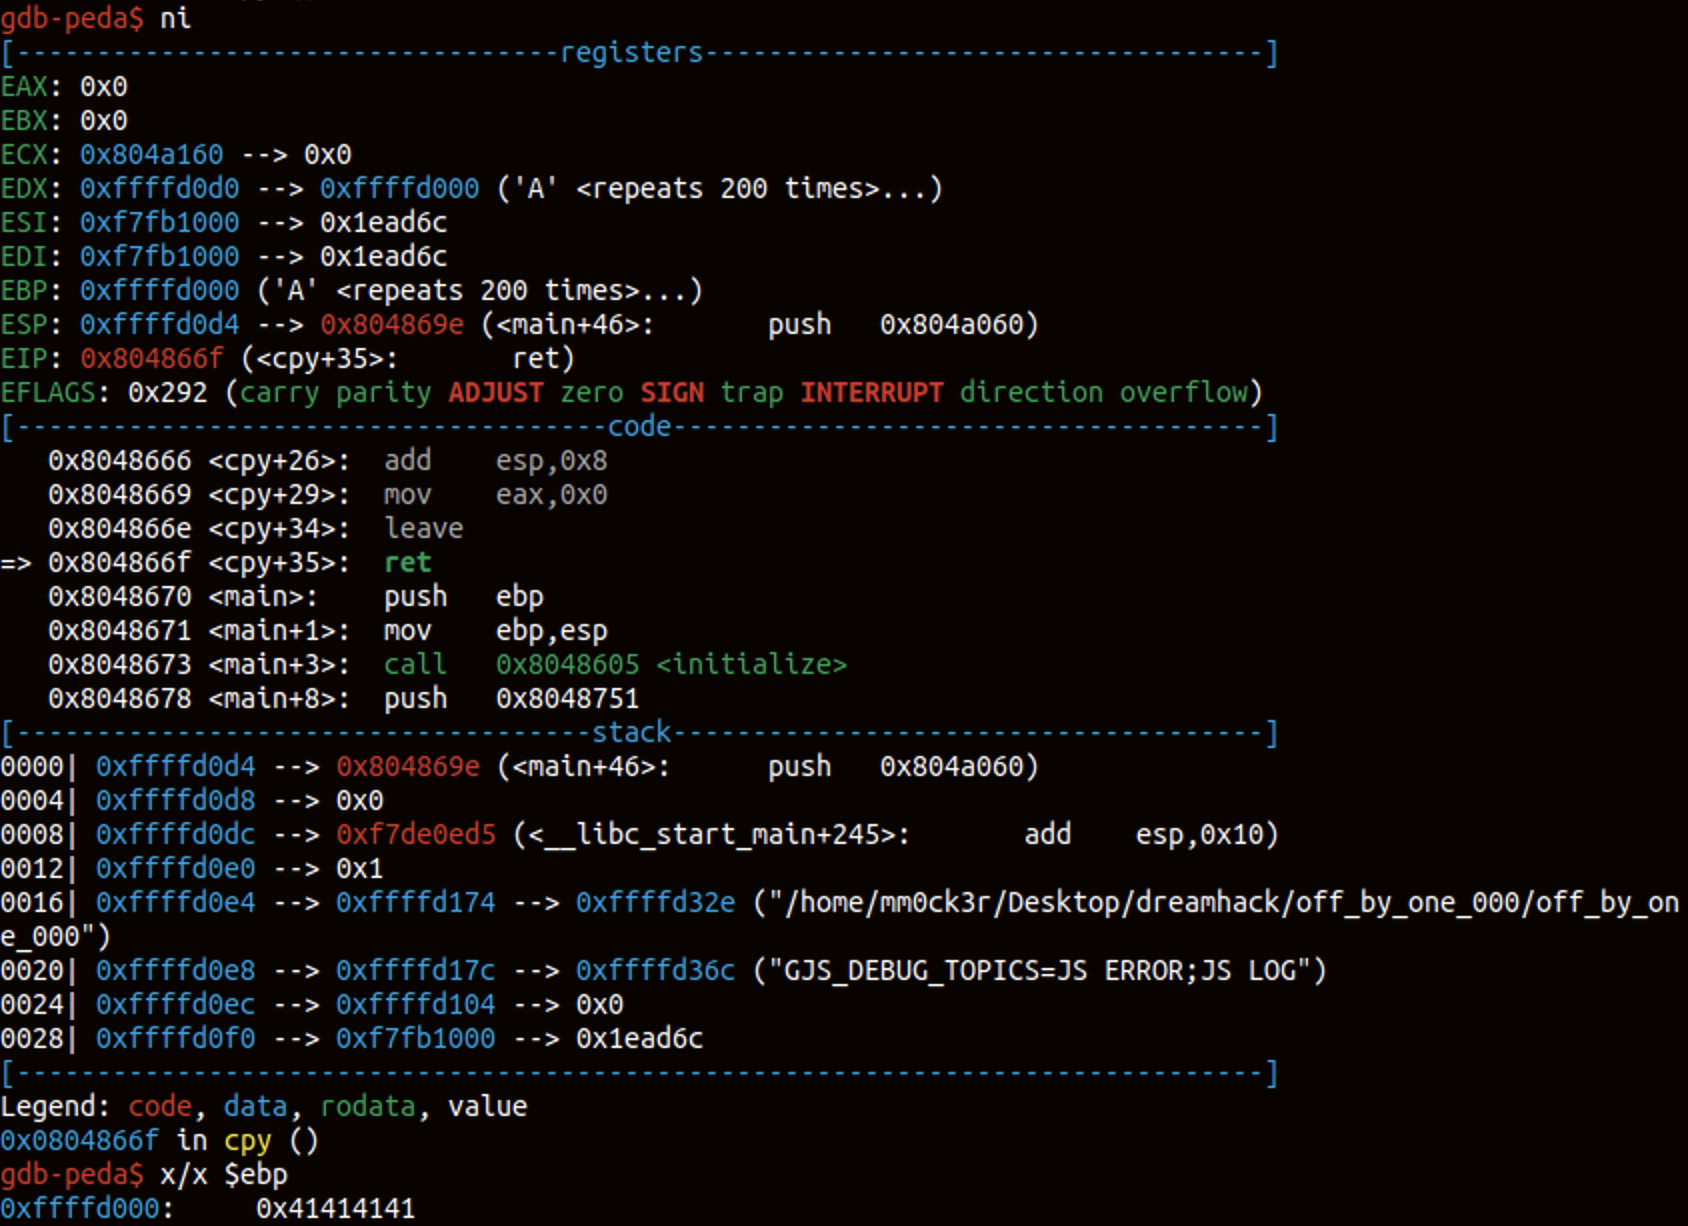The image size is (1688, 1226).
Task: Select the EBP address 0xffffd000
Action: click(160, 291)
